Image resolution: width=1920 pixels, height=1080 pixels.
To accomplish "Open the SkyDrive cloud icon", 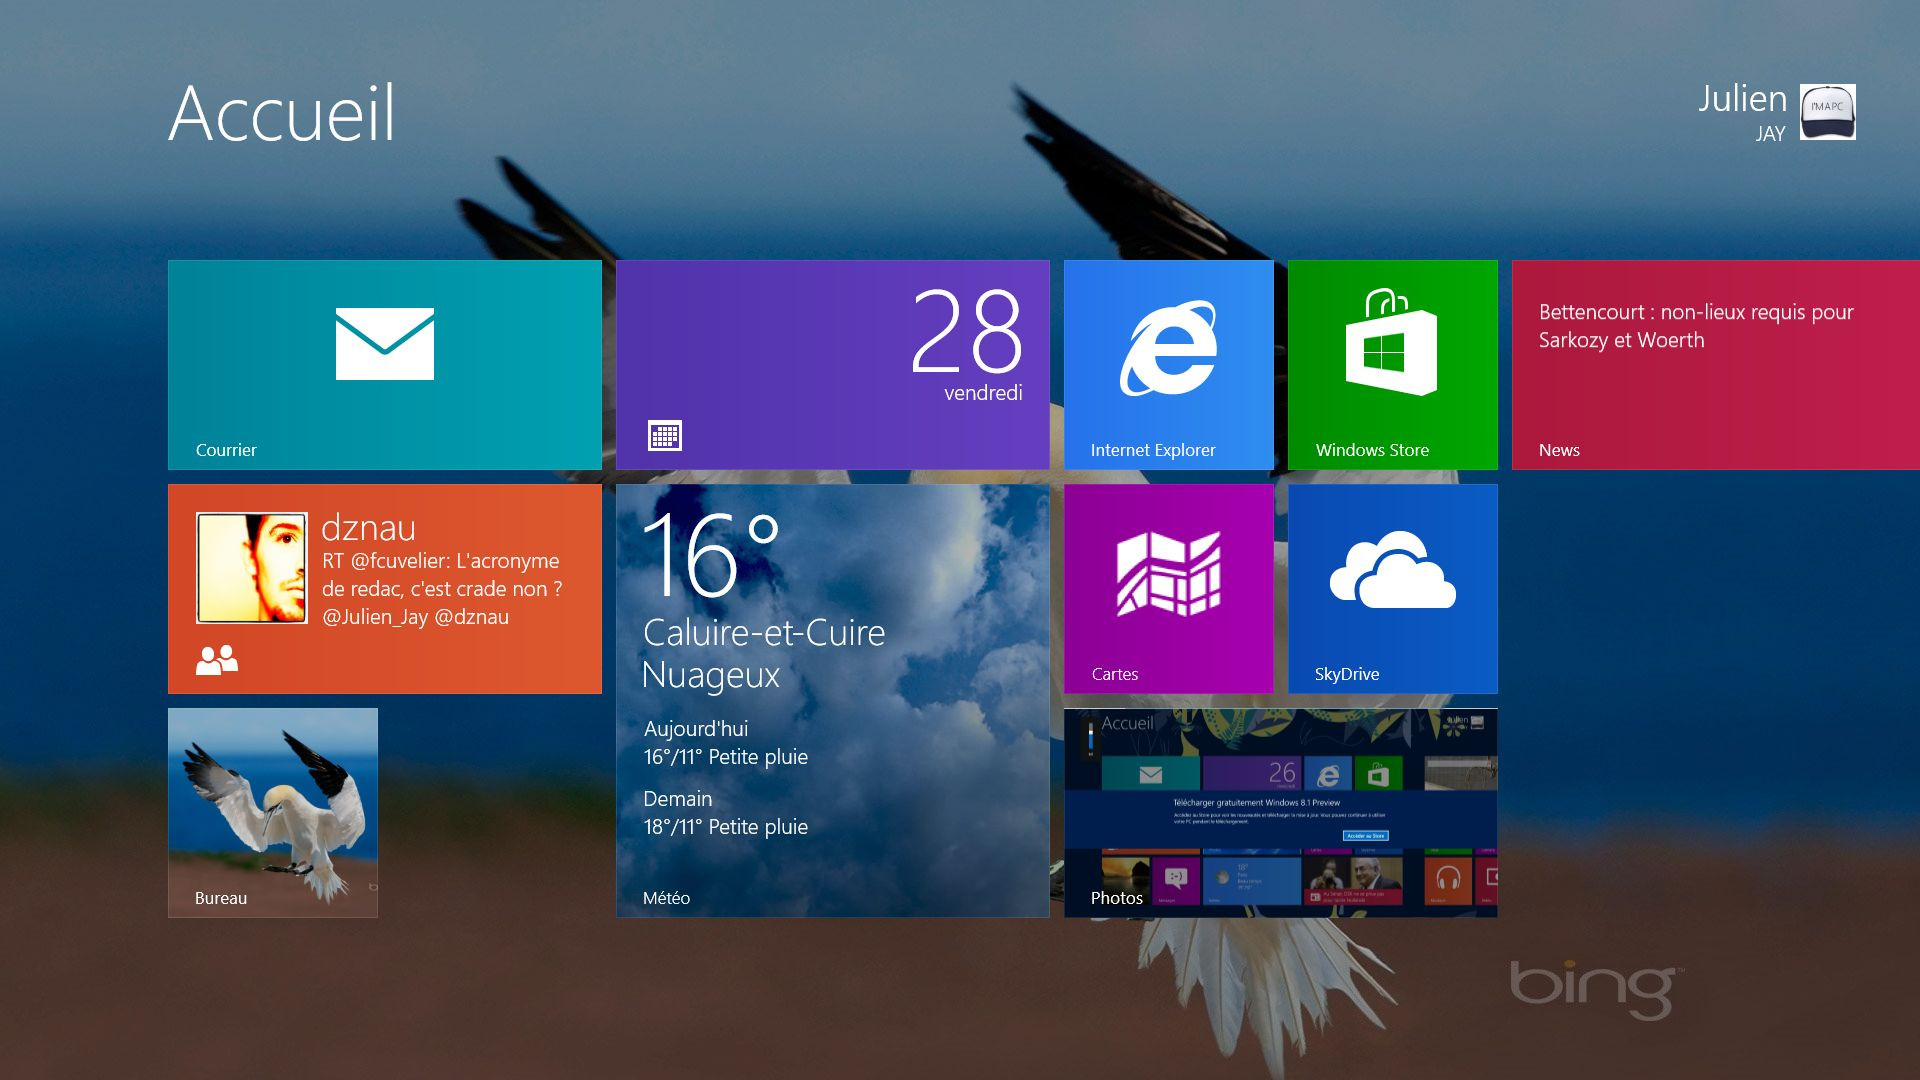I will (1392, 569).
